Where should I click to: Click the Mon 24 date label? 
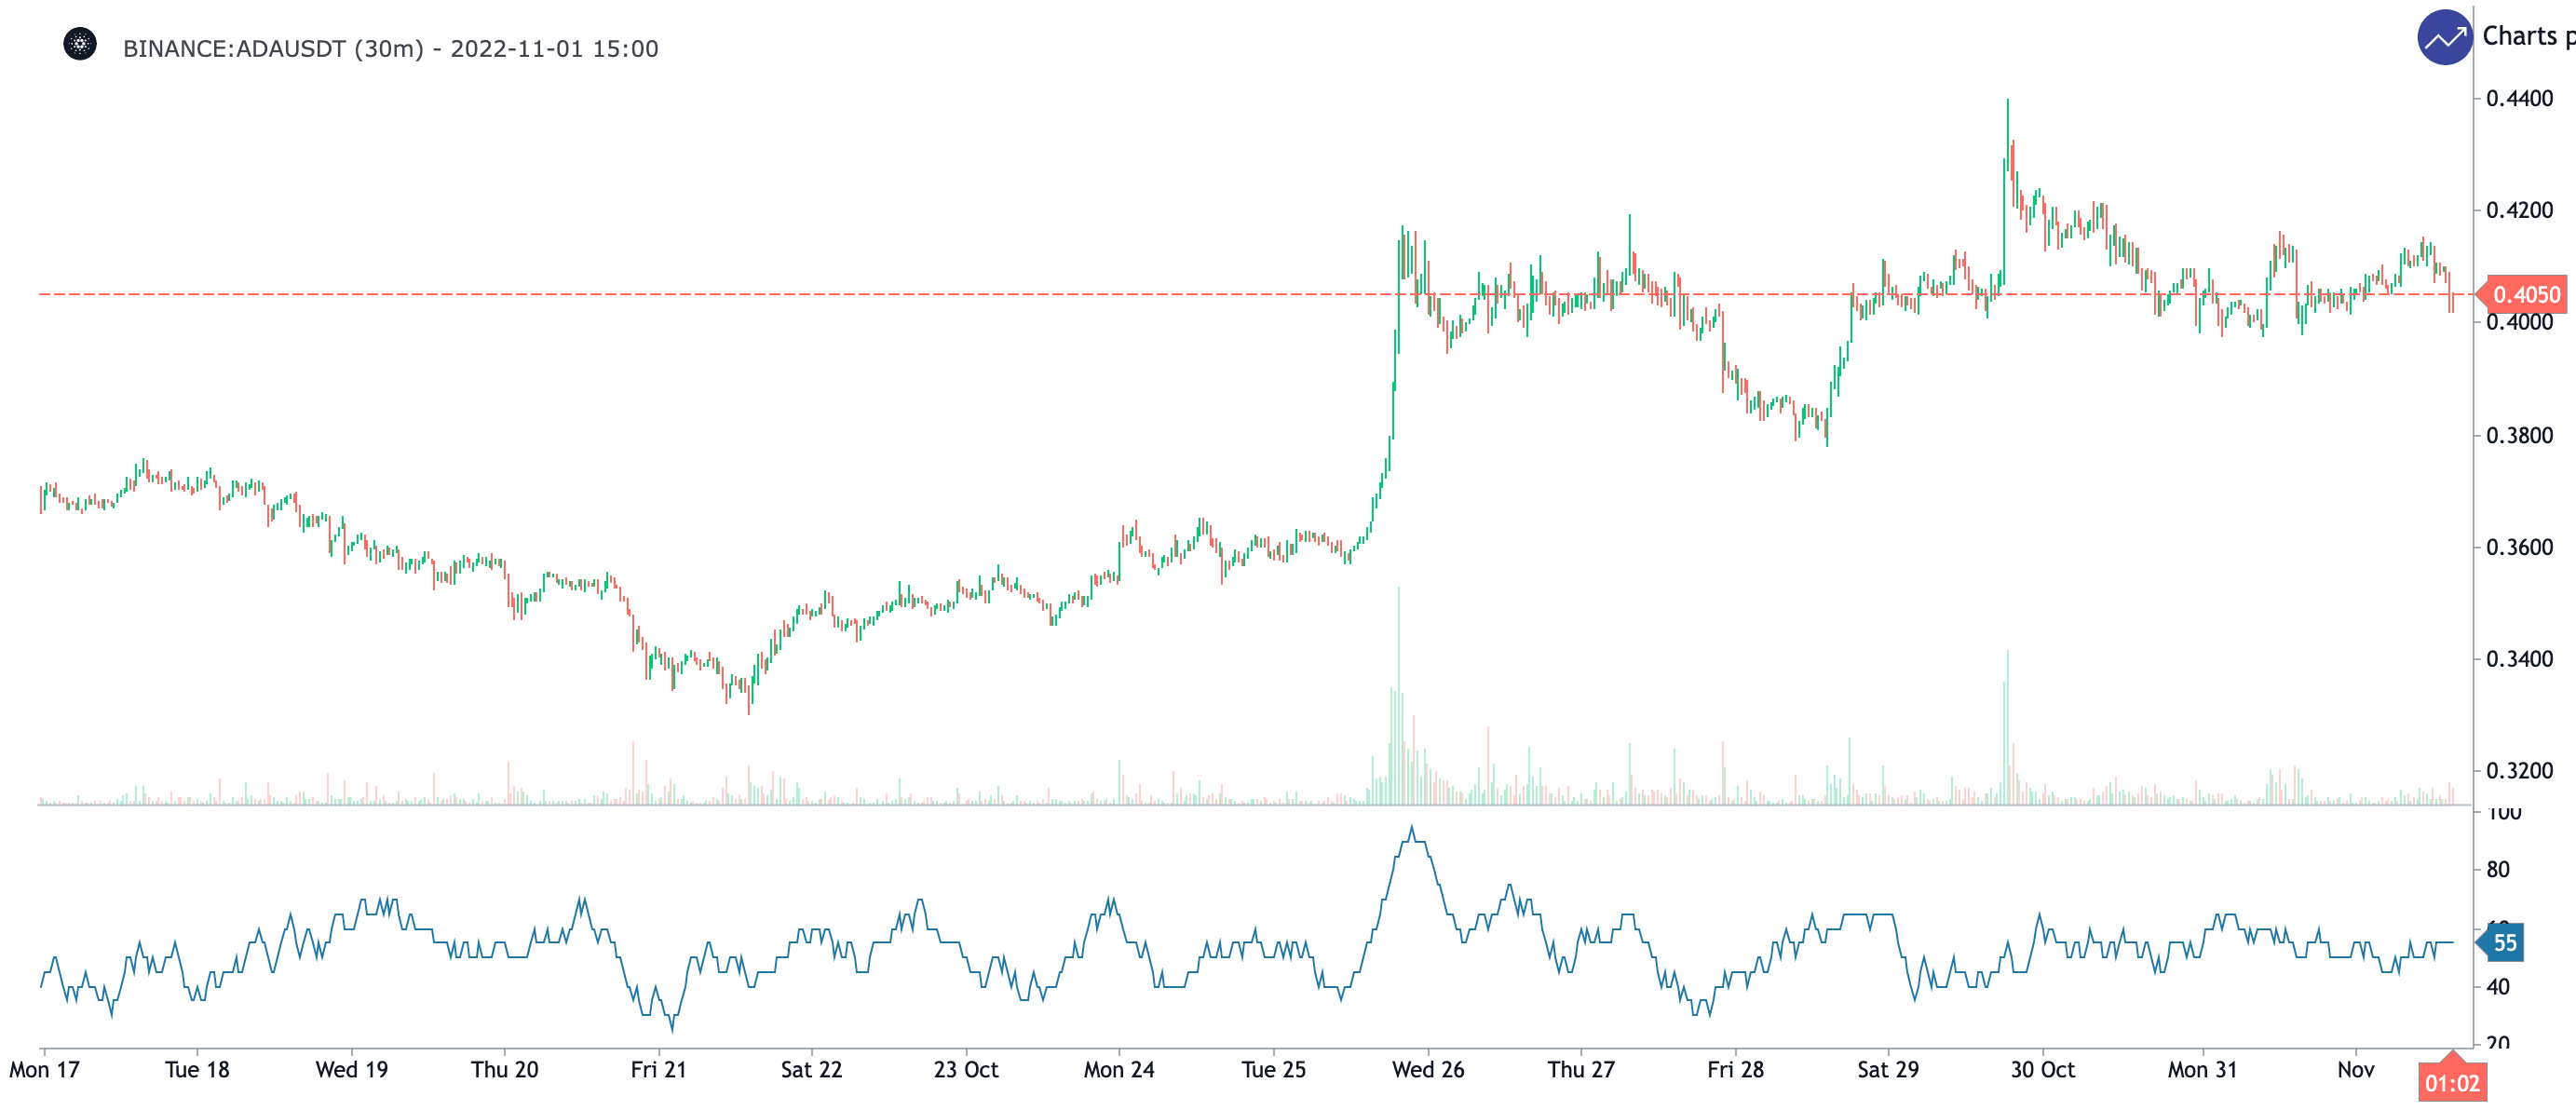tap(1119, 1070)
